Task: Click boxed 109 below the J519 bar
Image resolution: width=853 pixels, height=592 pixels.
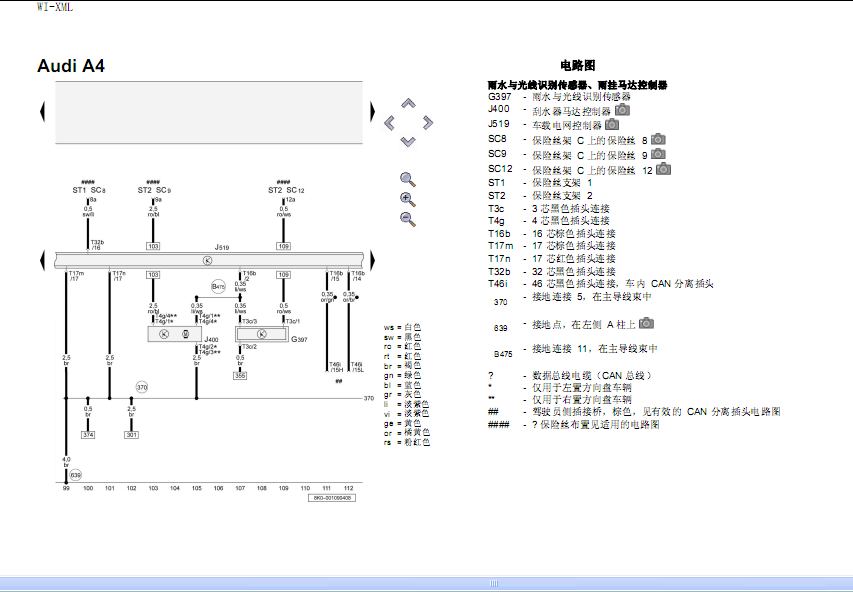Action: click(x=283, y=275)
